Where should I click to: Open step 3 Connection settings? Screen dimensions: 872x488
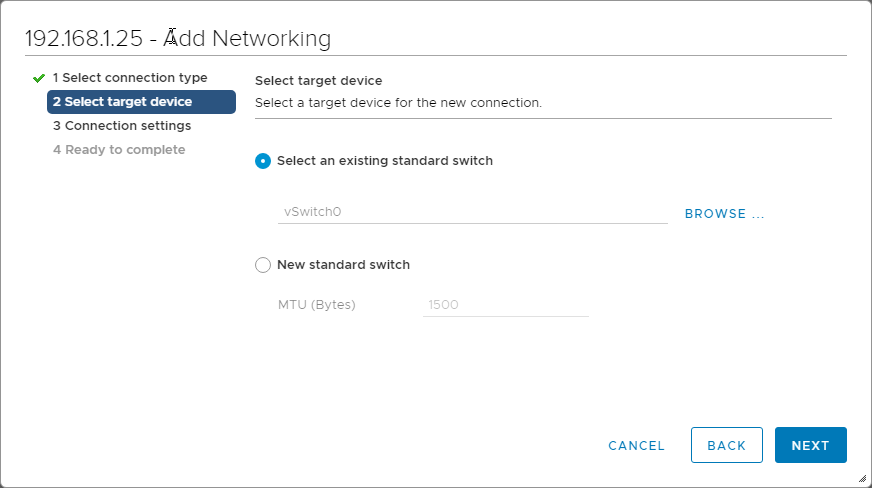click(x=122, y=126)
